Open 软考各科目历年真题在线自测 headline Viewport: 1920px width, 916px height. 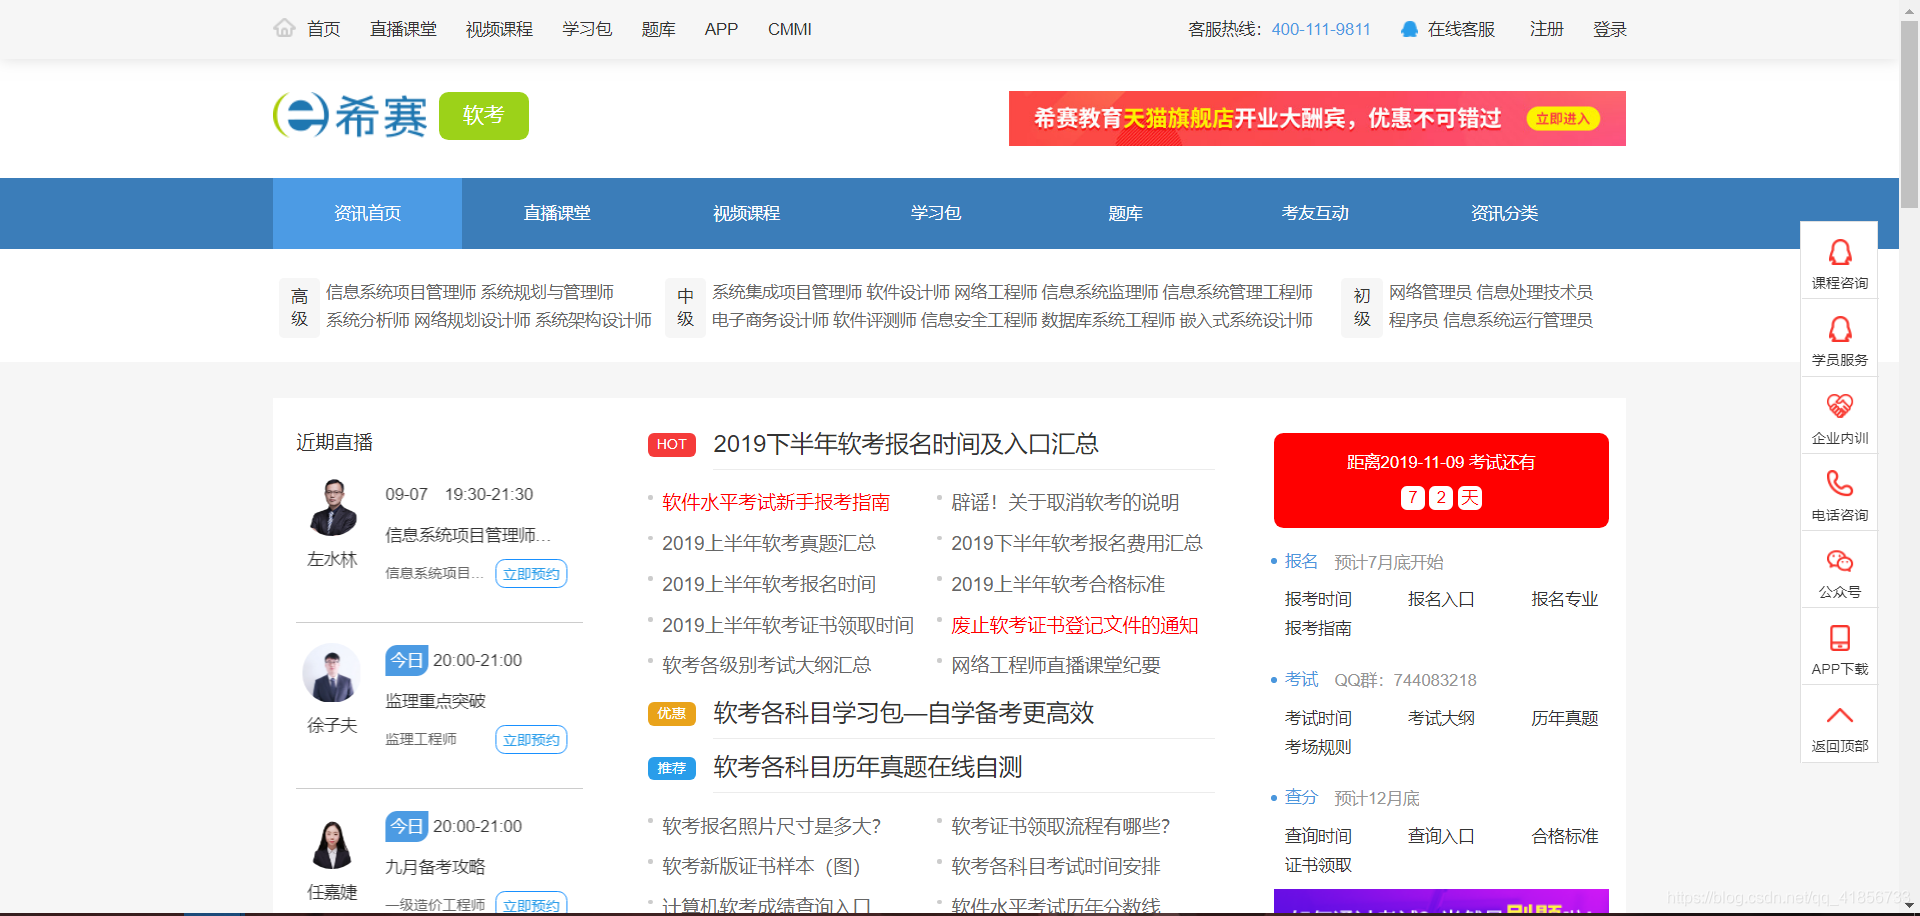coord(868,767)
